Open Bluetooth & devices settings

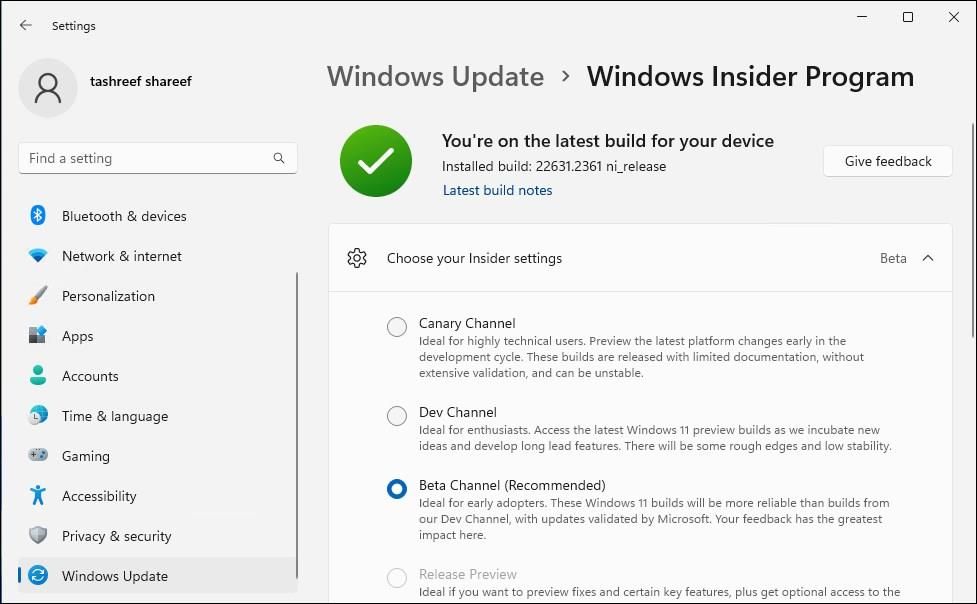122,216
